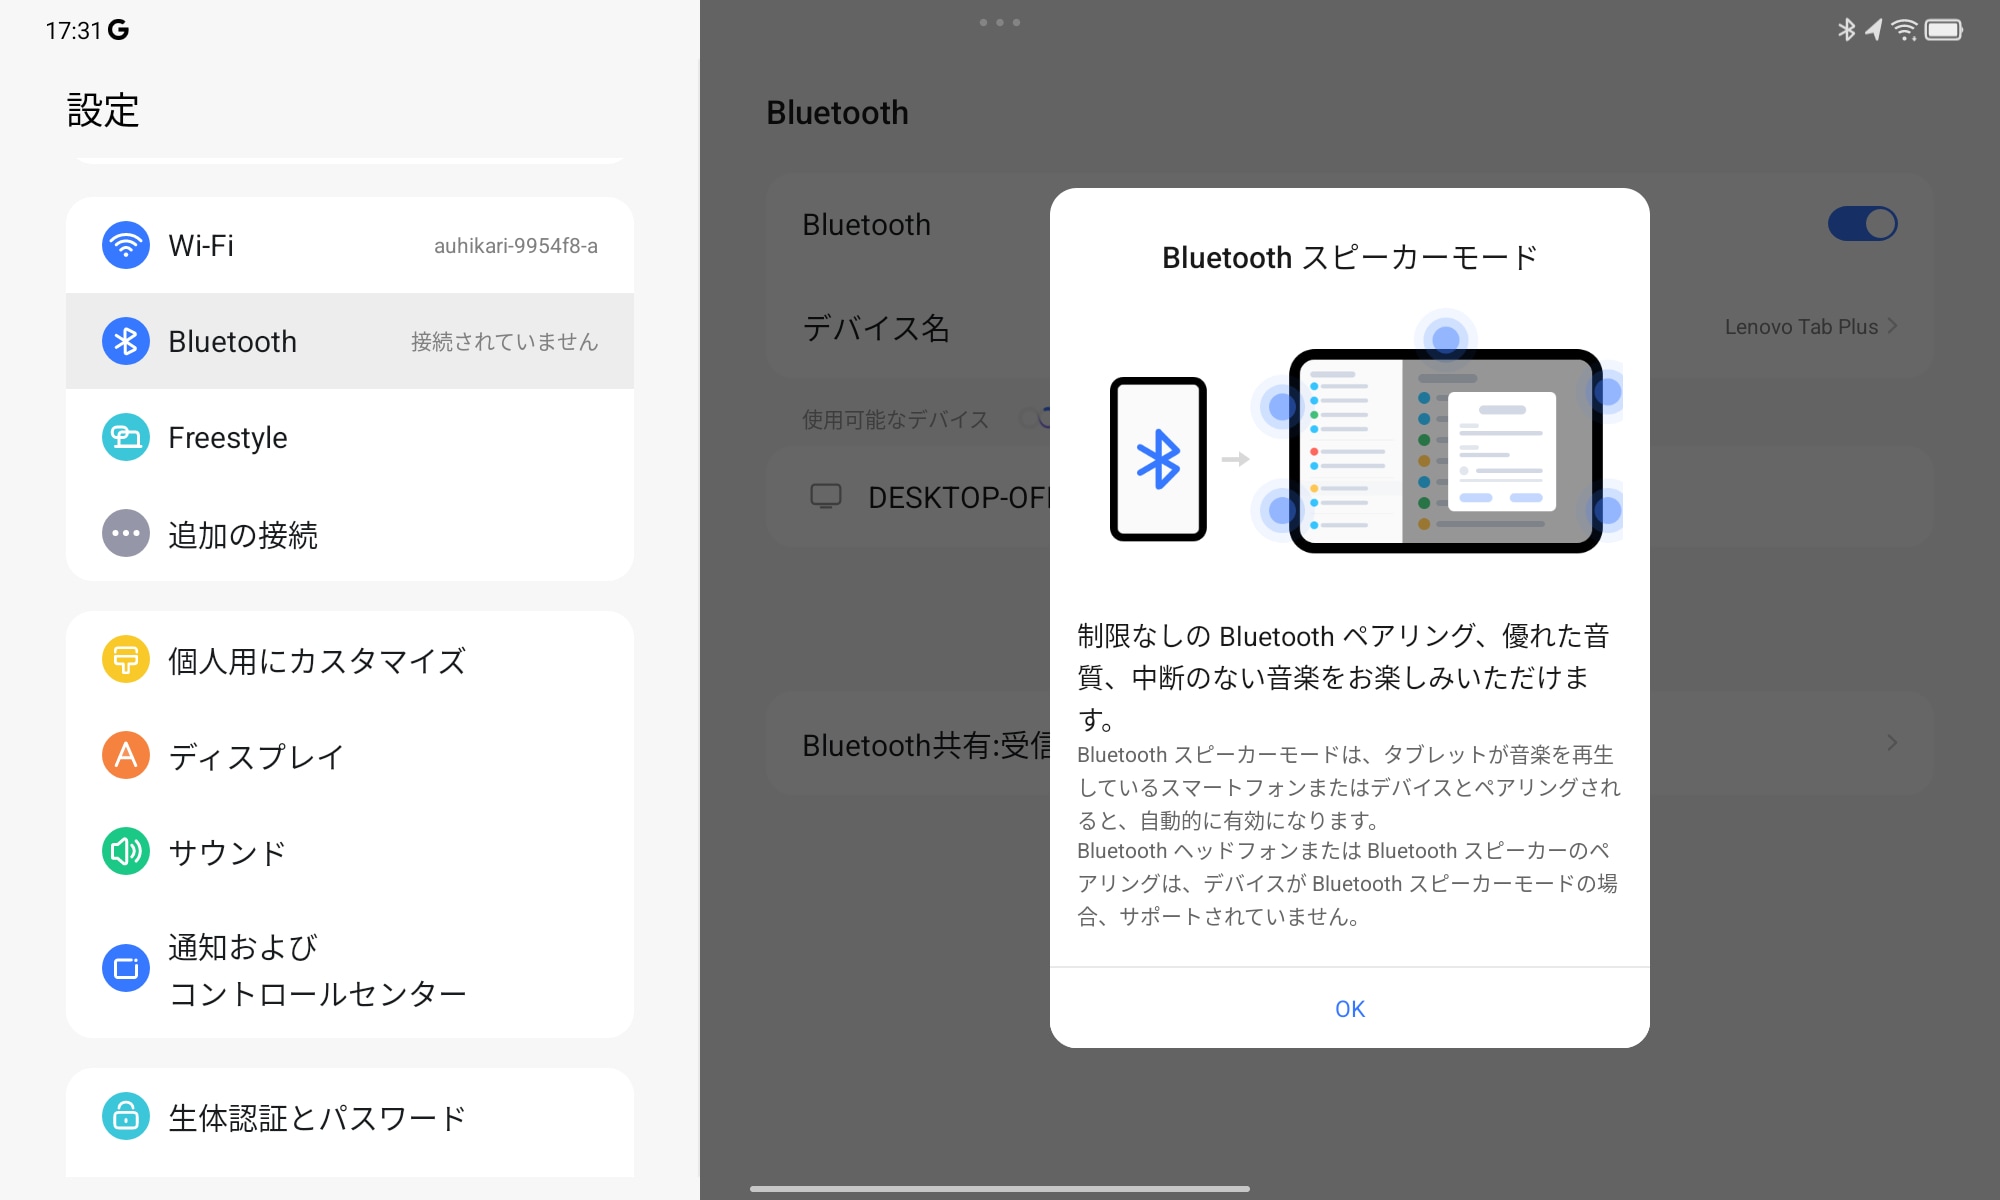The image size is (2000, 1200).
Task: Expand the Bluetooth共有 row chevron
Action: pos(1892,743)
